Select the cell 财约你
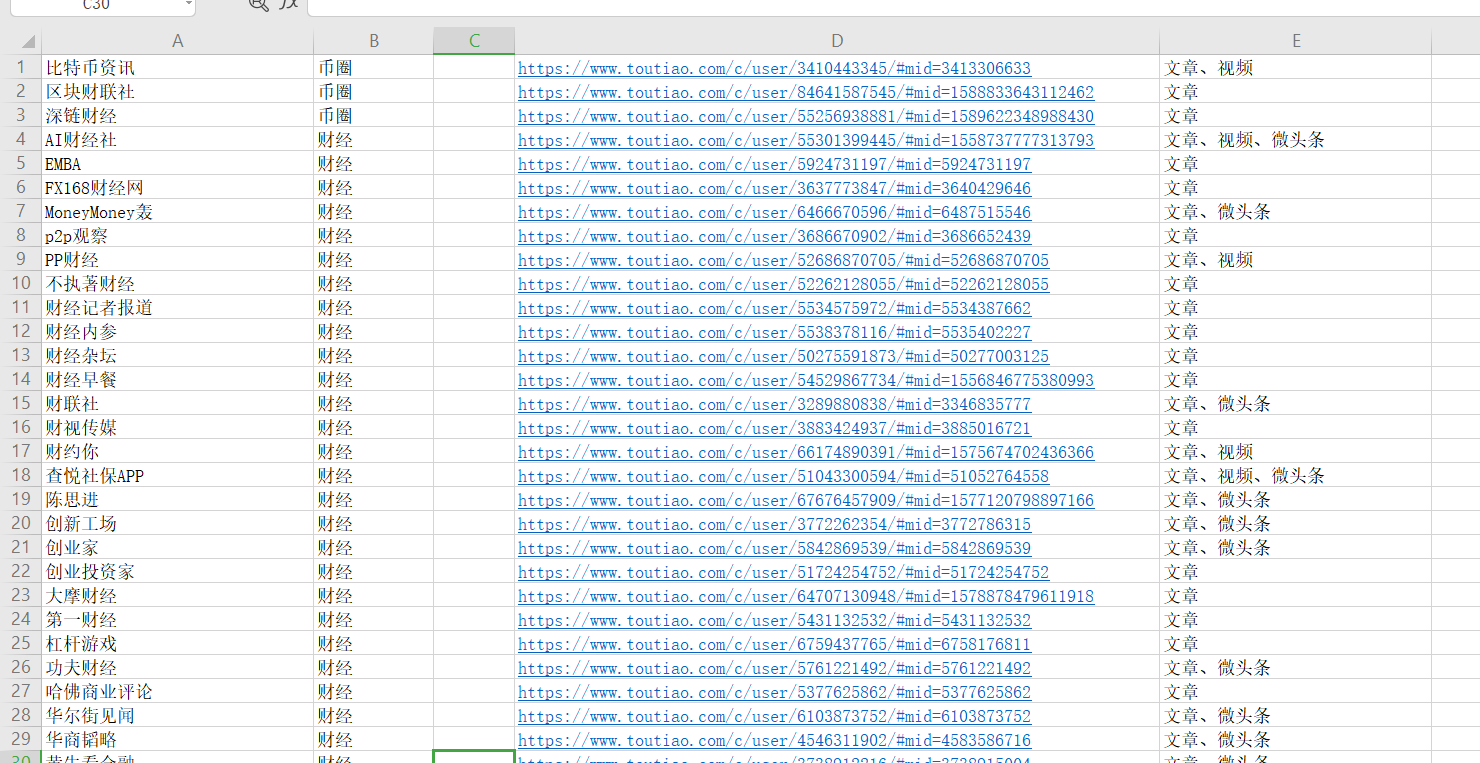Screen dimensions: 1480x763 pyautogui.click(x=177, y=452)
